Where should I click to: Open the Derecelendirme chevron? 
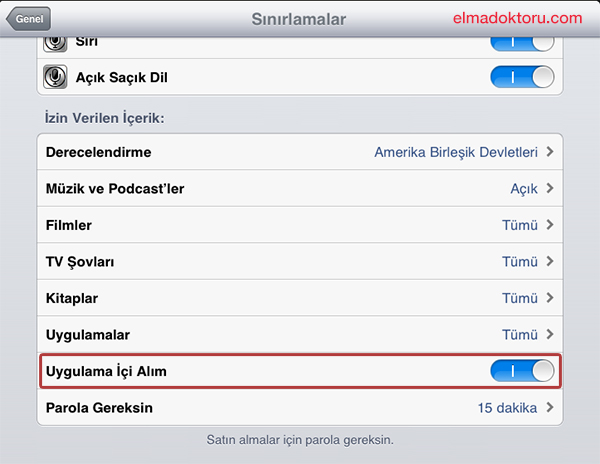550,152
